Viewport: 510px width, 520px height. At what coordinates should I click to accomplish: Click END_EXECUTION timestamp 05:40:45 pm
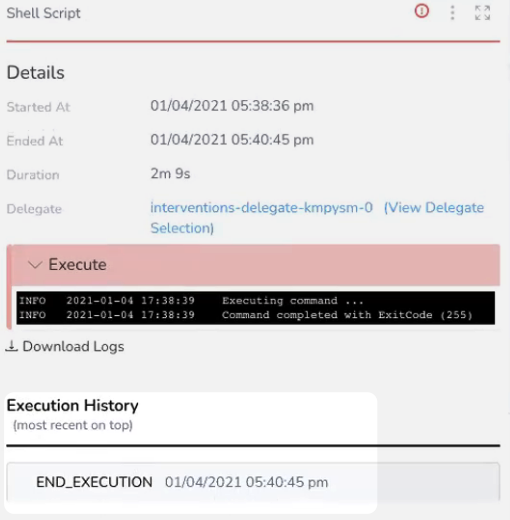click(x=247, y=482)
